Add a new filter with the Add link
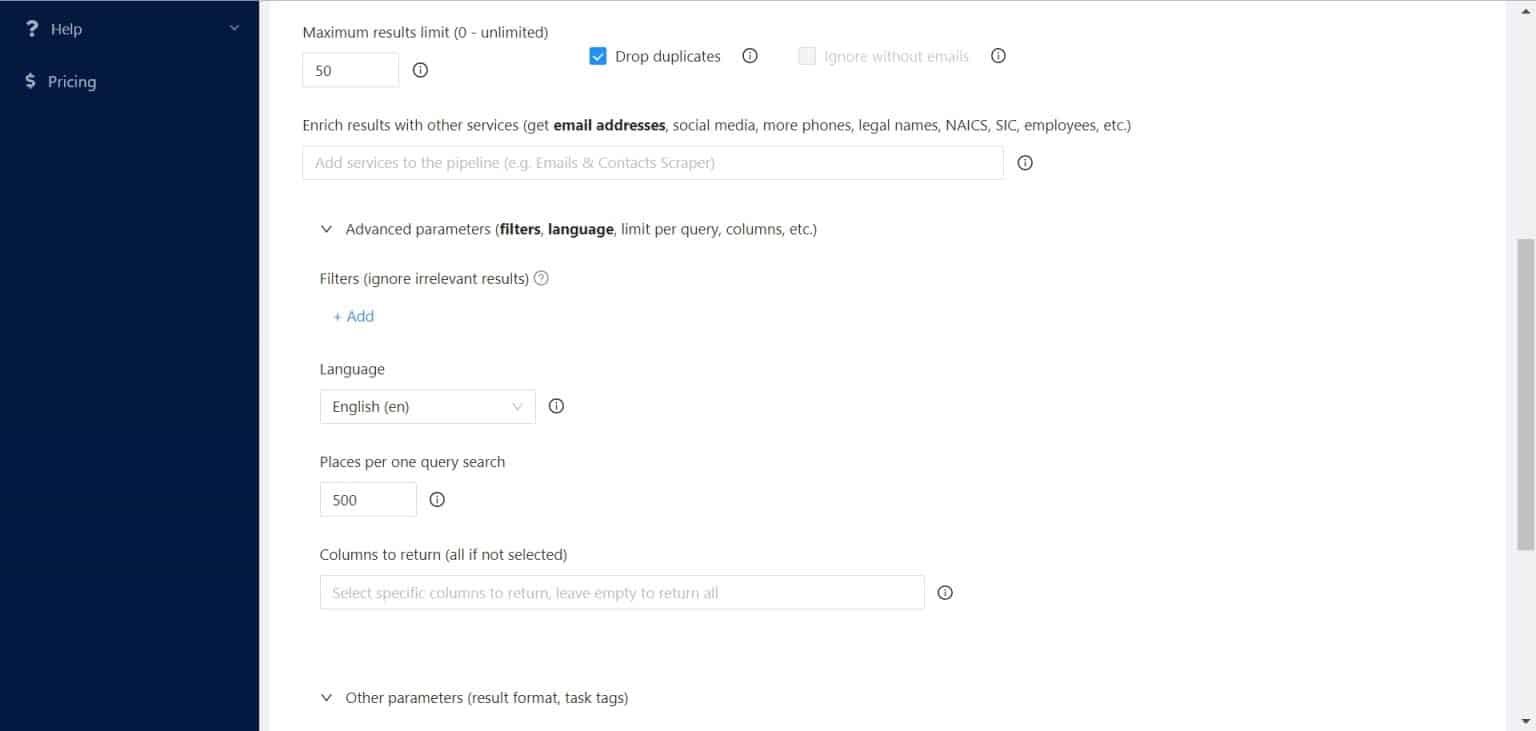 point(352,316)
